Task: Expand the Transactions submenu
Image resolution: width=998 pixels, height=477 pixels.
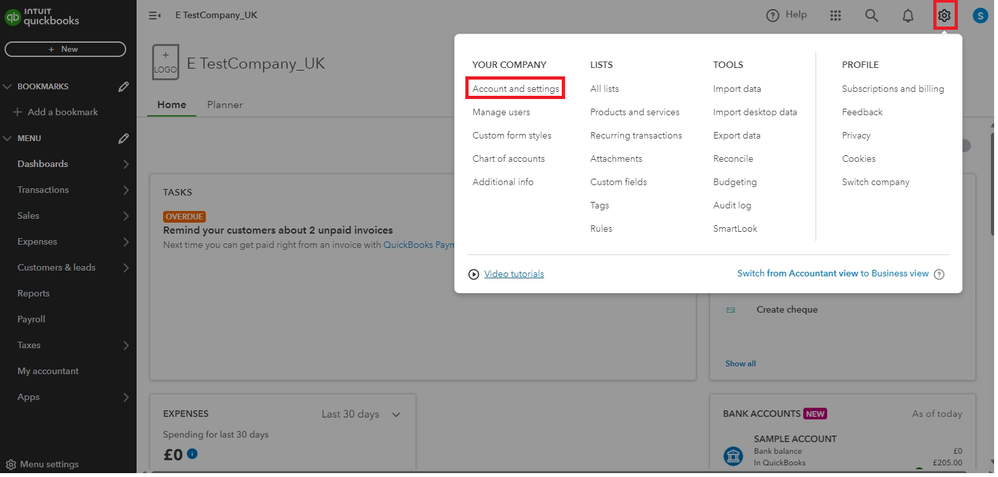Action: [x=126, y=190]
